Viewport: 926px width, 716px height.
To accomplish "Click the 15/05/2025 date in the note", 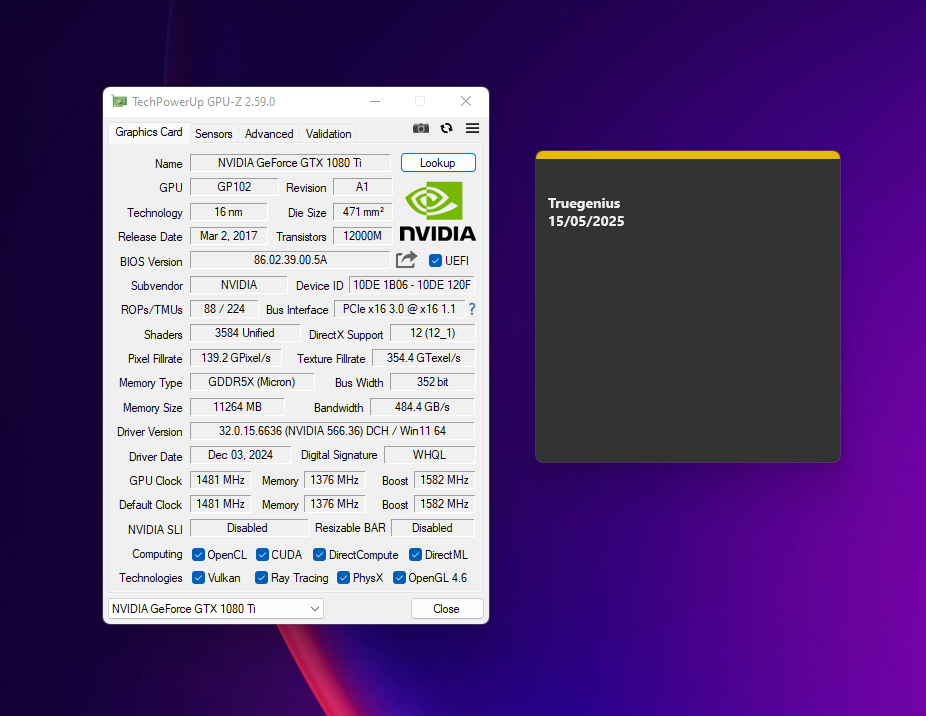I will click(x=586, y=222).
